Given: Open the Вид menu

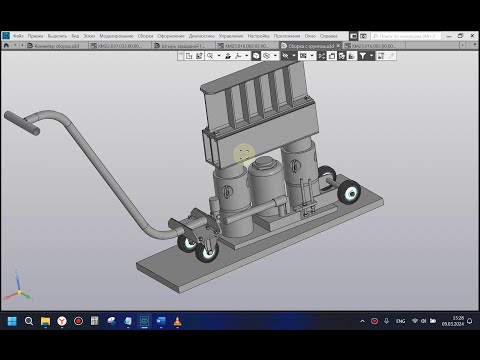Looking at the screenshot, I should [x=75, y=36].
